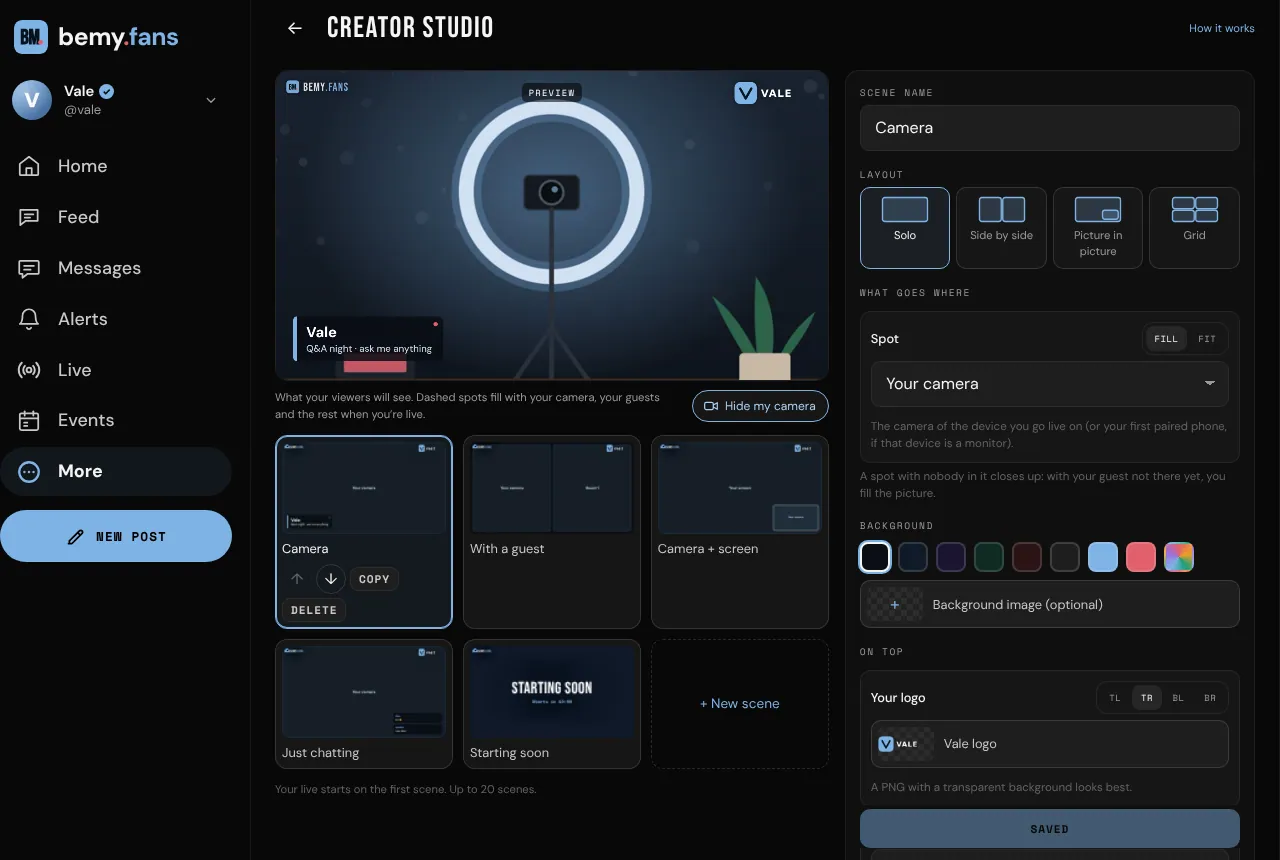Screen dimensions: 1280x860
Task: Set spot to FILL mode
Action: click(x=1166, y=339)
